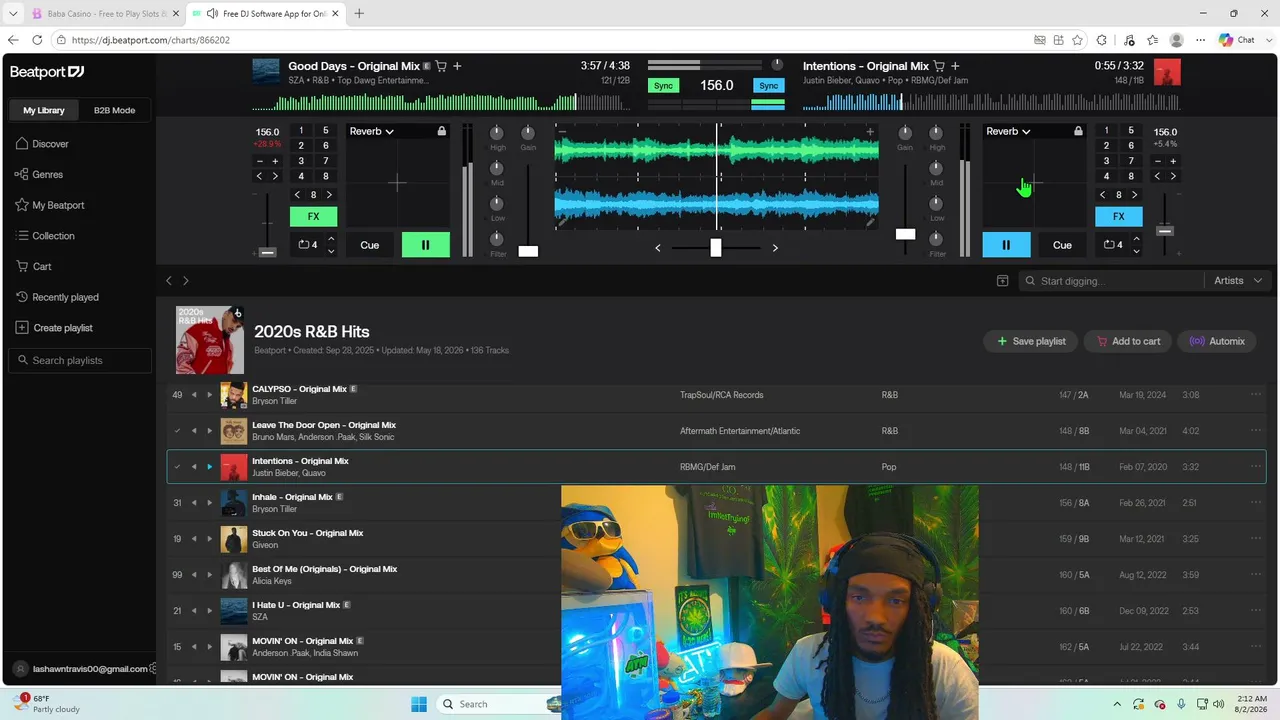
Task: Toggle the 4-beat loop on the left deck
Action: pos(308,245)
